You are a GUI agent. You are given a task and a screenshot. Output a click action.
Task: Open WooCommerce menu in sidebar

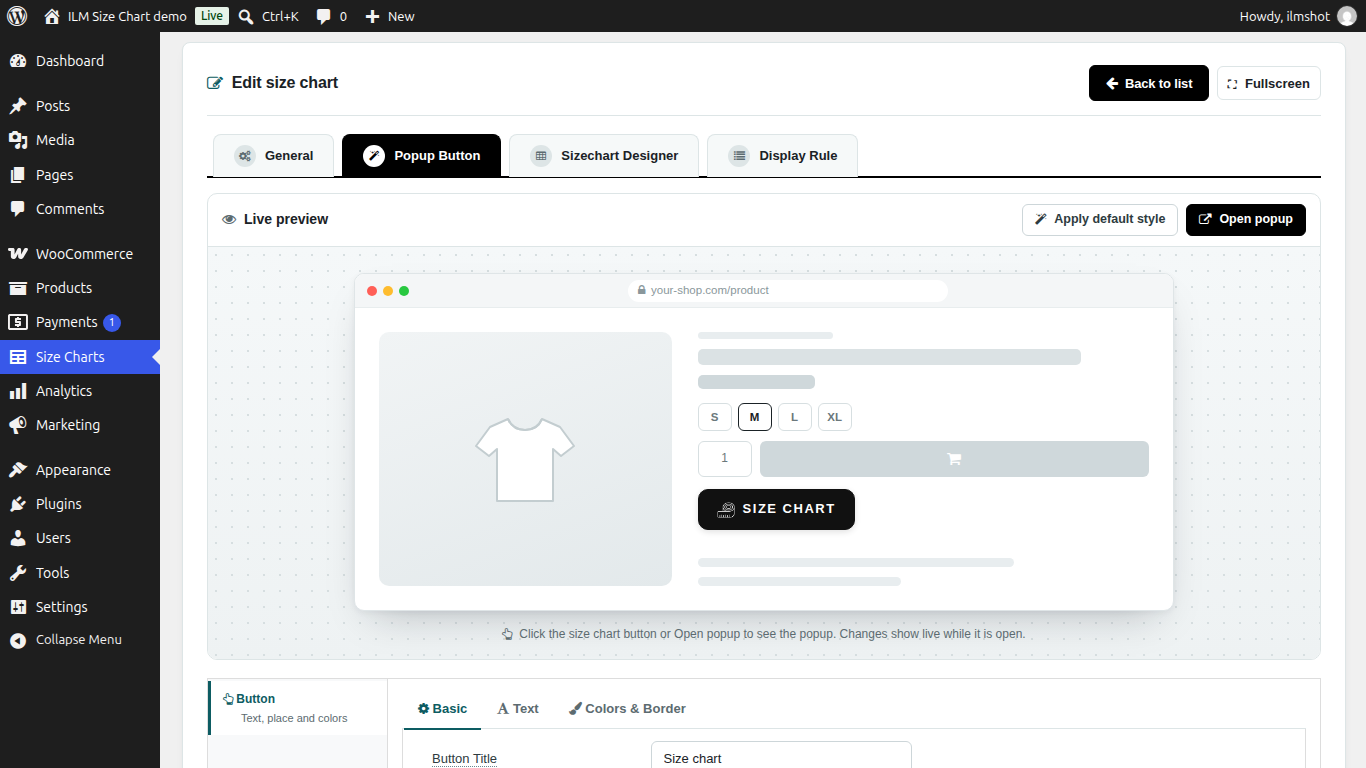point(80,254)
